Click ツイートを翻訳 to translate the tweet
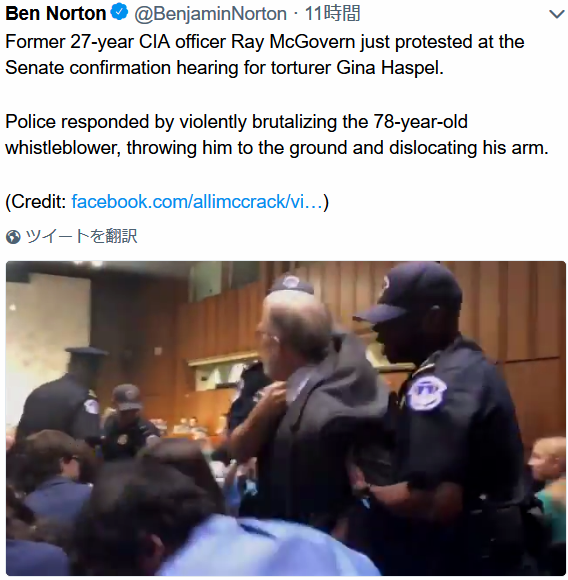The width and height of the screenshot is (568, 580). [81, 236]
